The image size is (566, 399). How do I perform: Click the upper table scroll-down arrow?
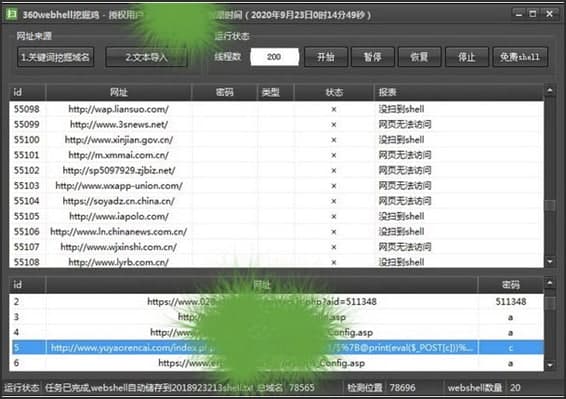coord(549,261)
